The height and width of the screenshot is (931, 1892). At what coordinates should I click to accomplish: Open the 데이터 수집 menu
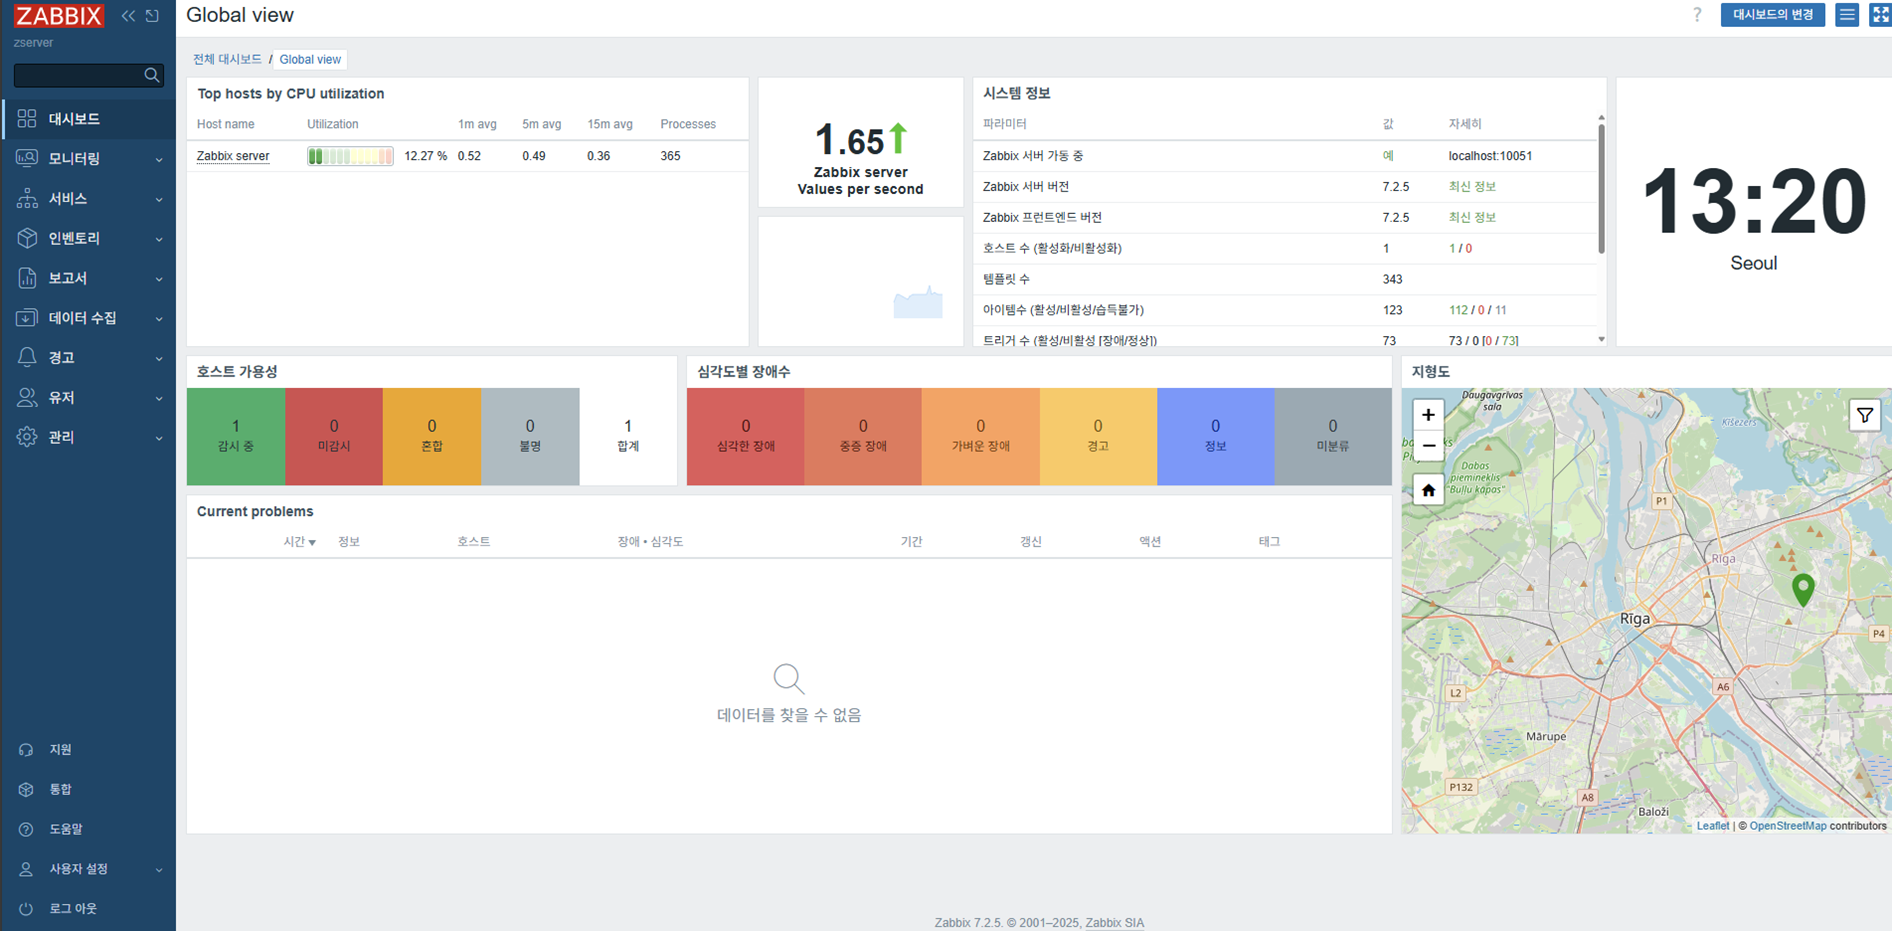(89, 318)
